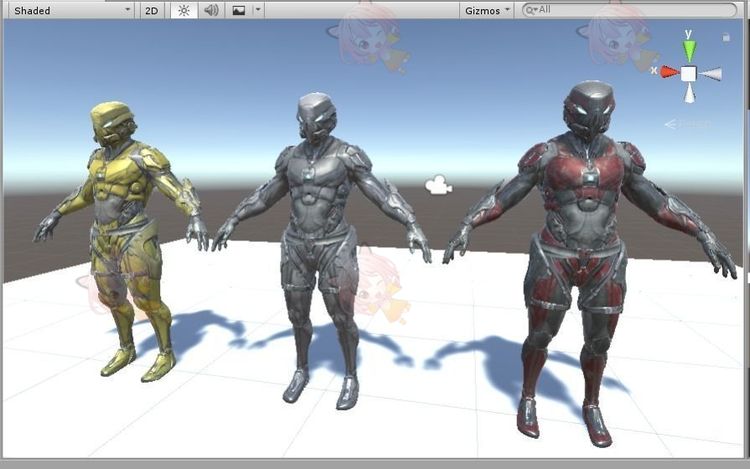750x469 pixels.
Task: Toggle scene effects image icon
Action: click(239, 11)
